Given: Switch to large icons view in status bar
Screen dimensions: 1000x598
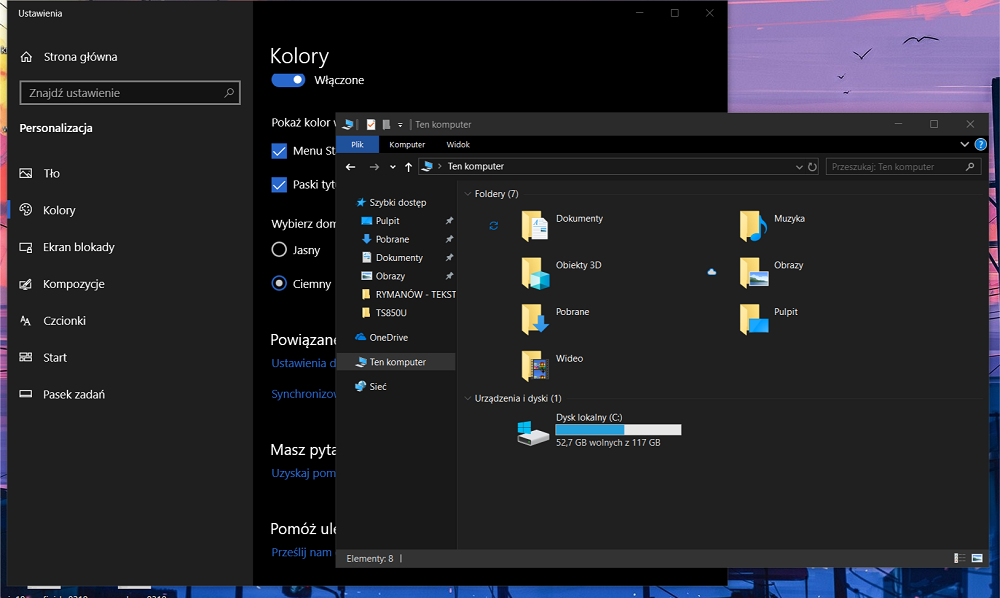Looking at the screenshot, I should 977,558.
